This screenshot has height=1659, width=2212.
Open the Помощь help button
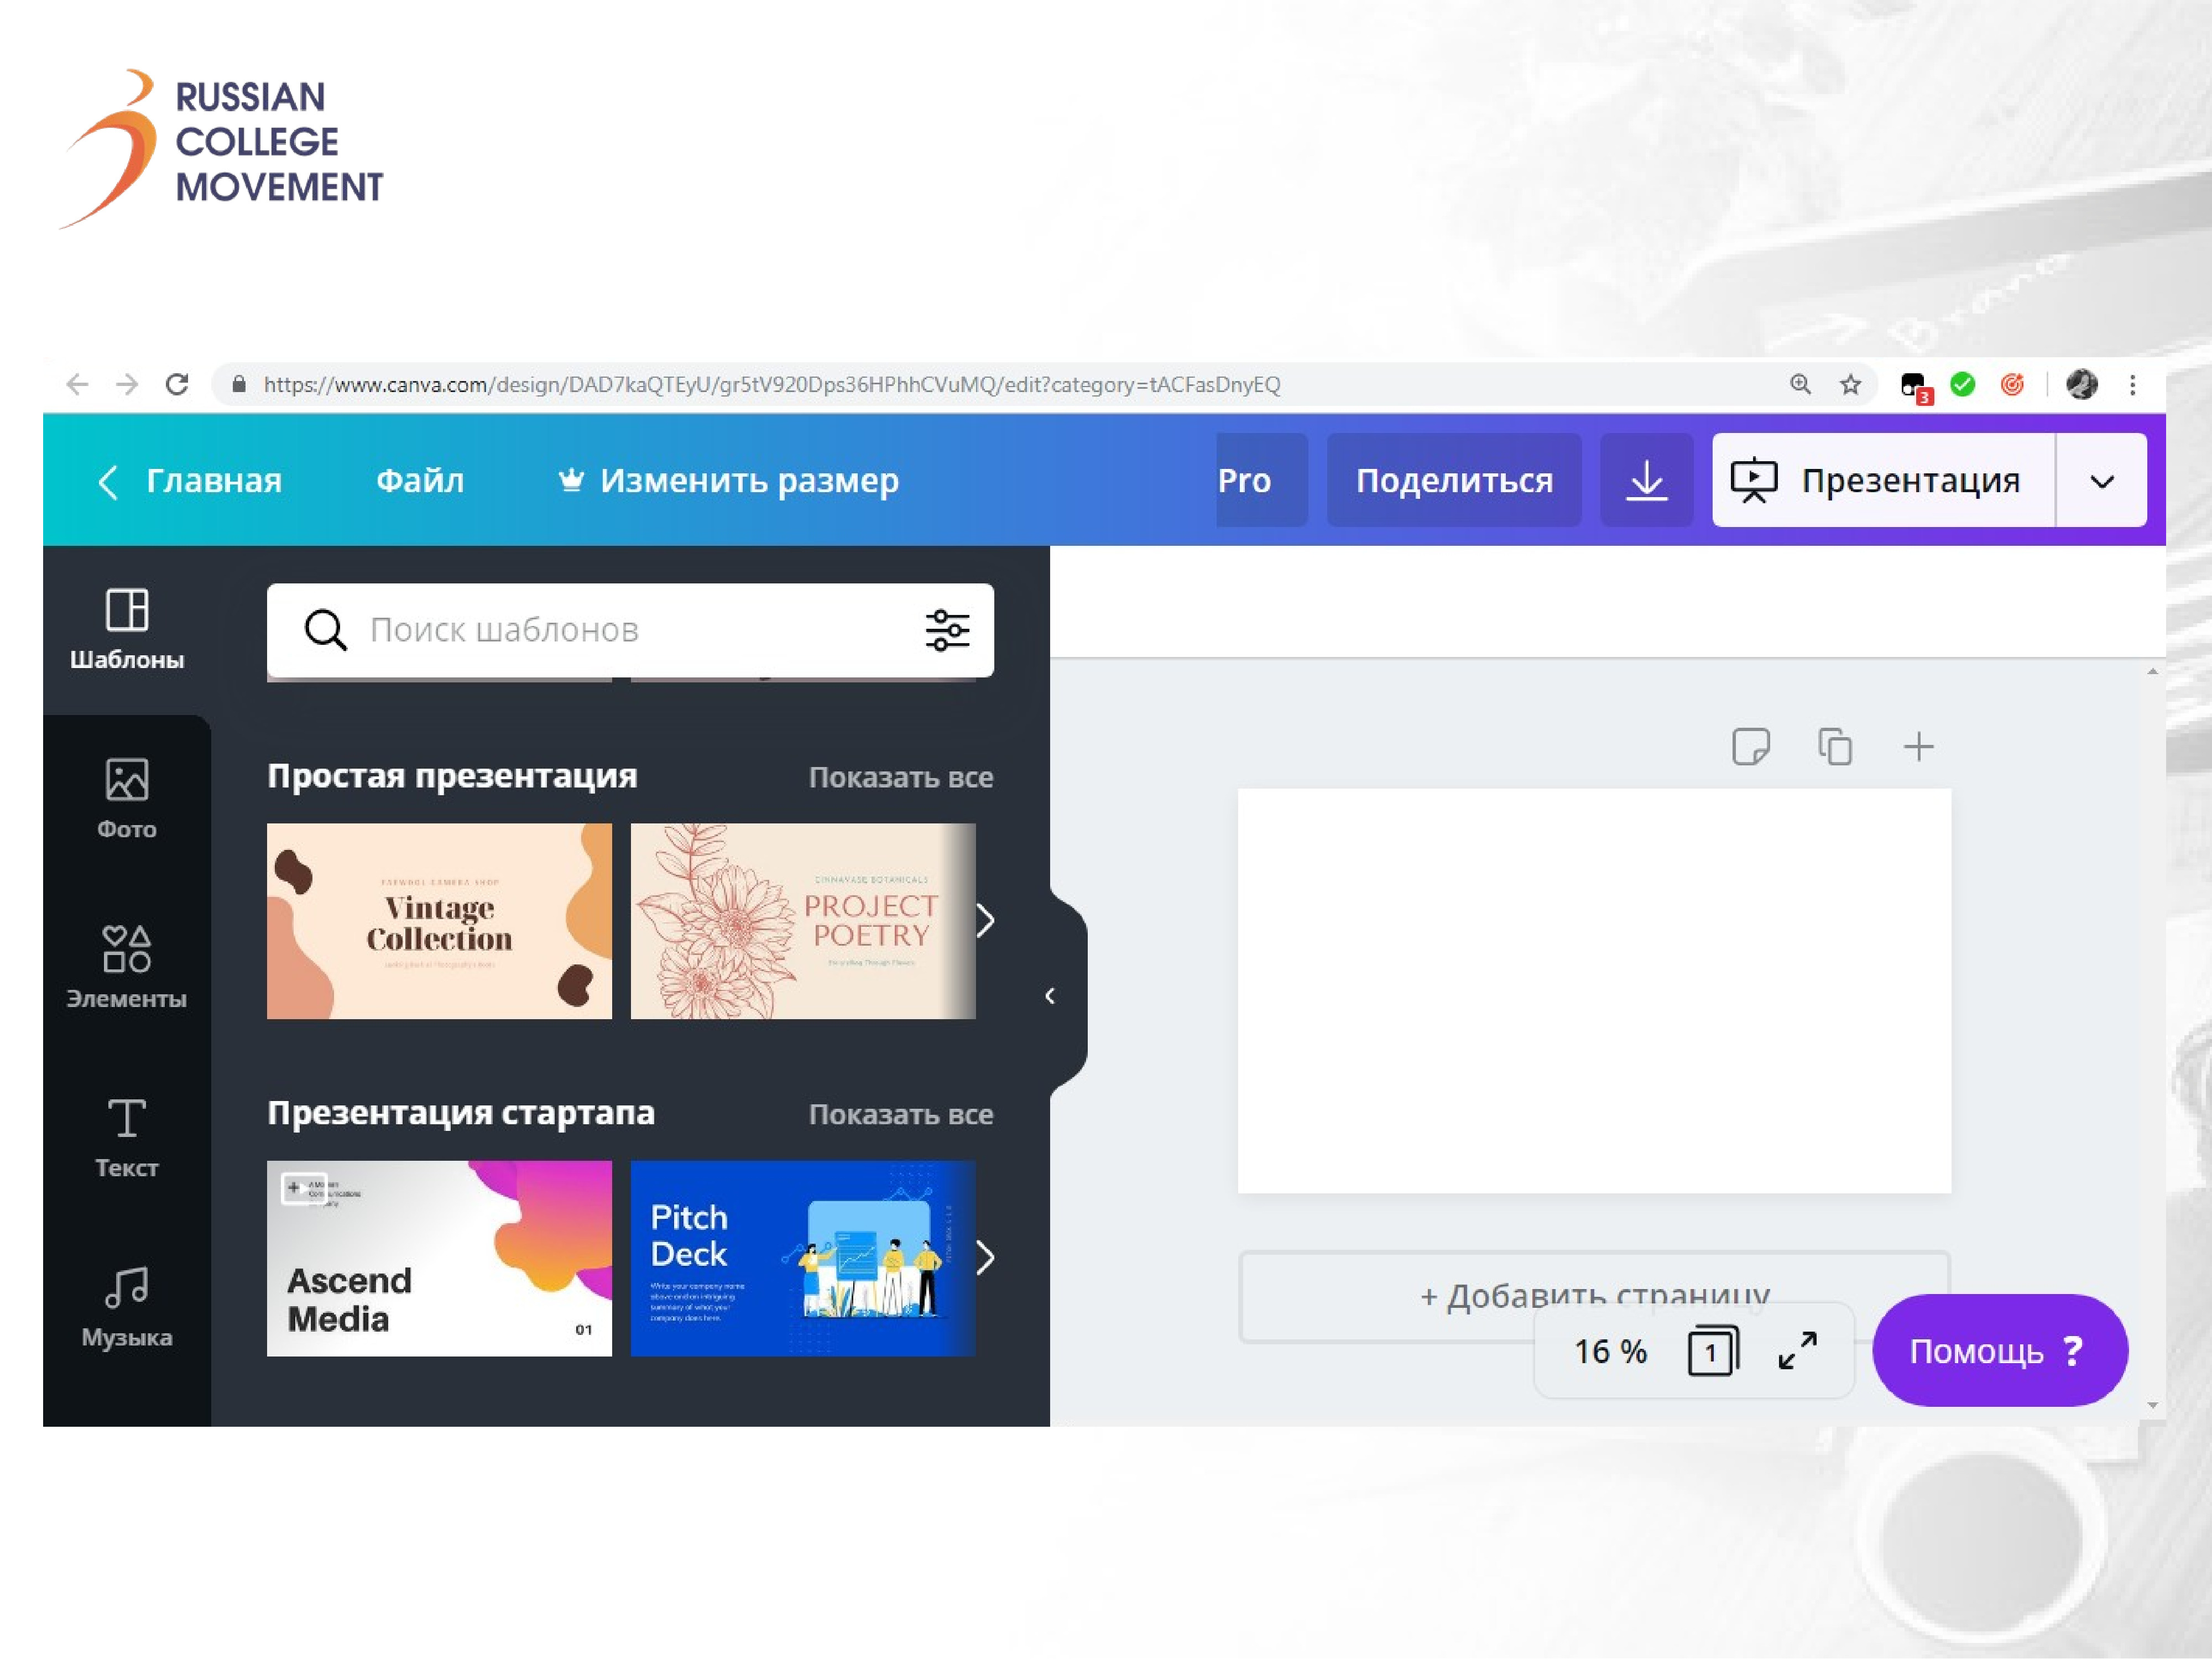[2000, 1351]
